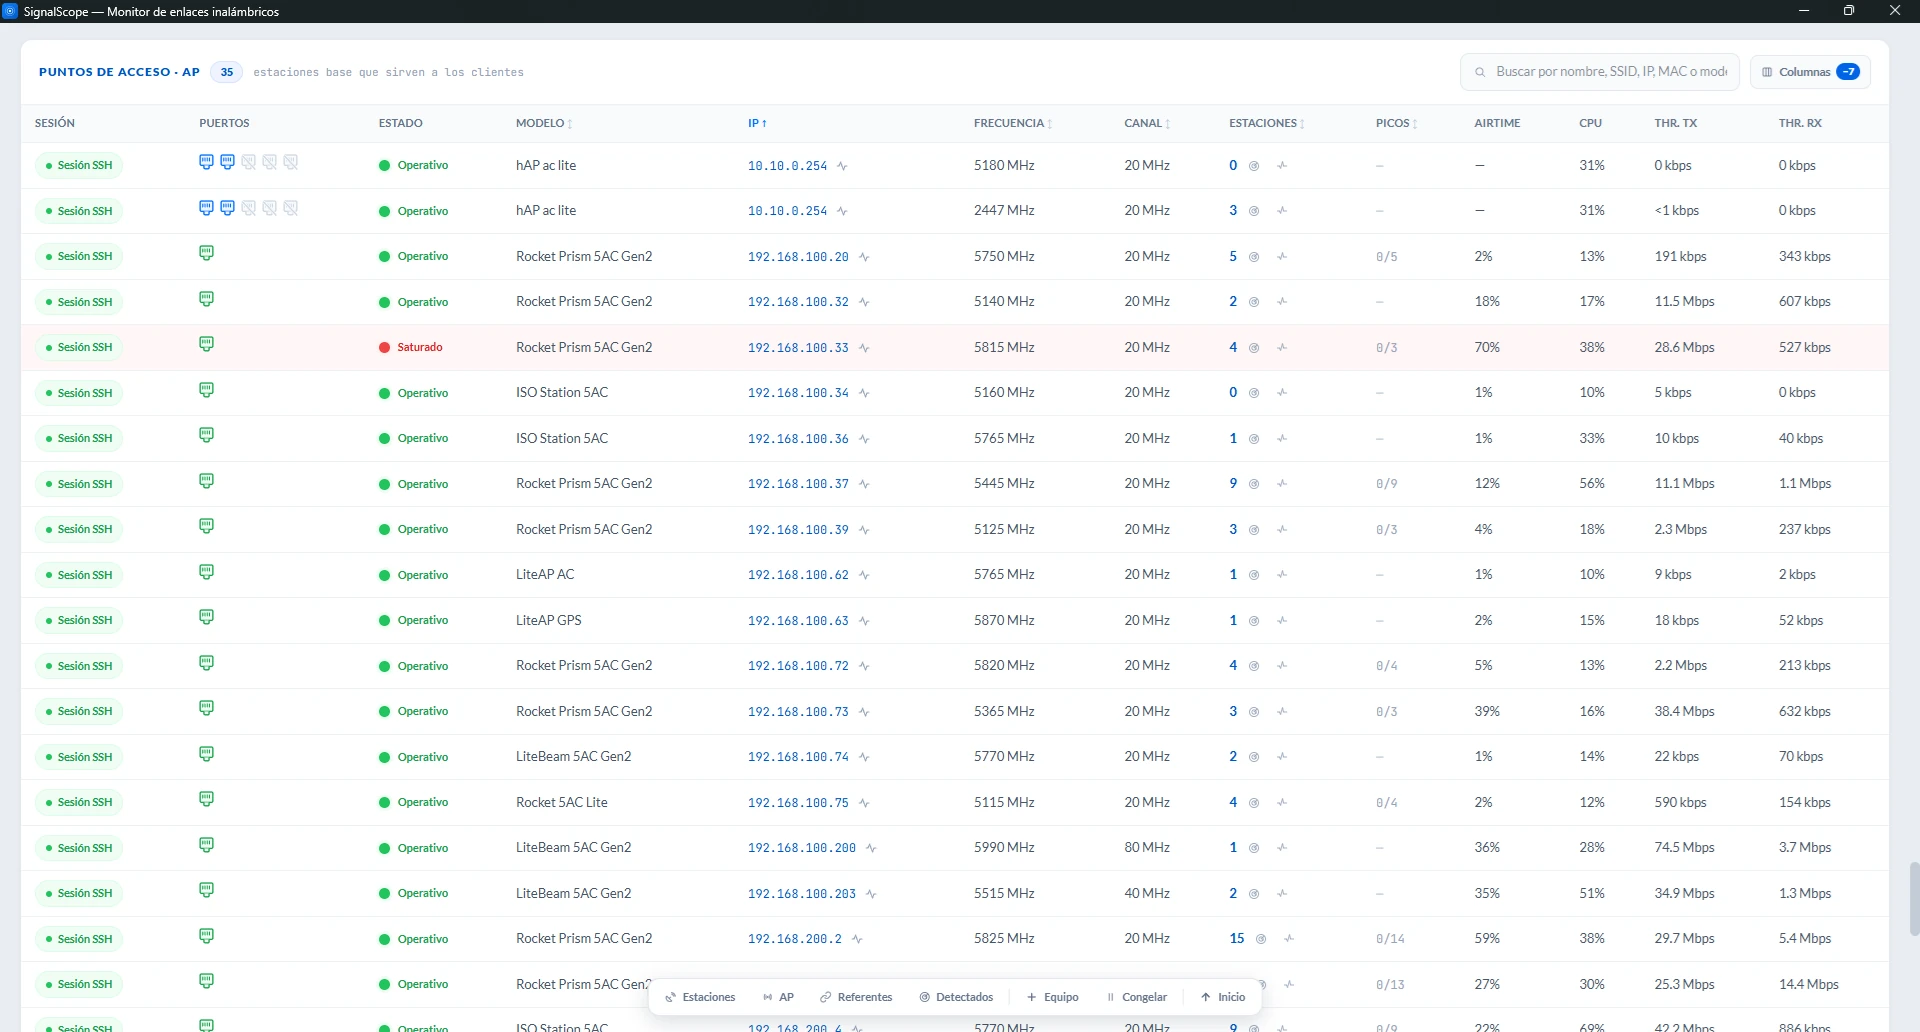Click pulse icon in the 5365 MHz row
The width and height of the screenshot is (1920, 1032).
click(1282, 712)
